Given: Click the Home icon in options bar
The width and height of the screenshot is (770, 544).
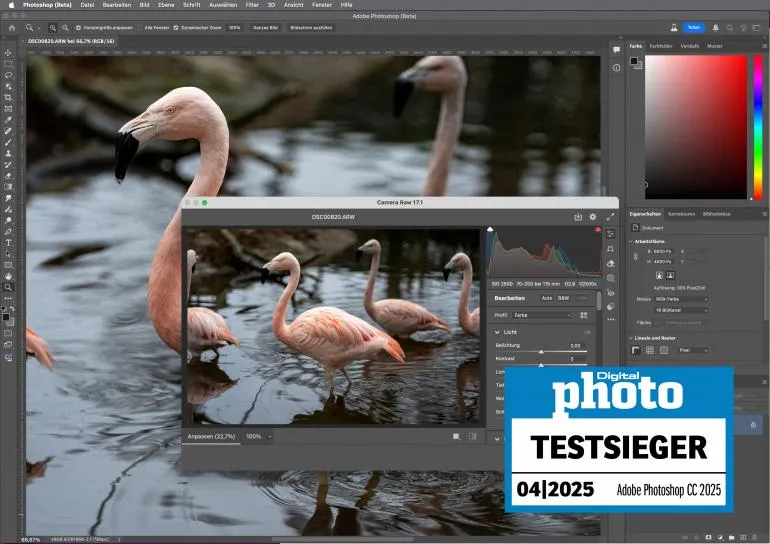Looking at the screenshot, I should click(12, 28).
